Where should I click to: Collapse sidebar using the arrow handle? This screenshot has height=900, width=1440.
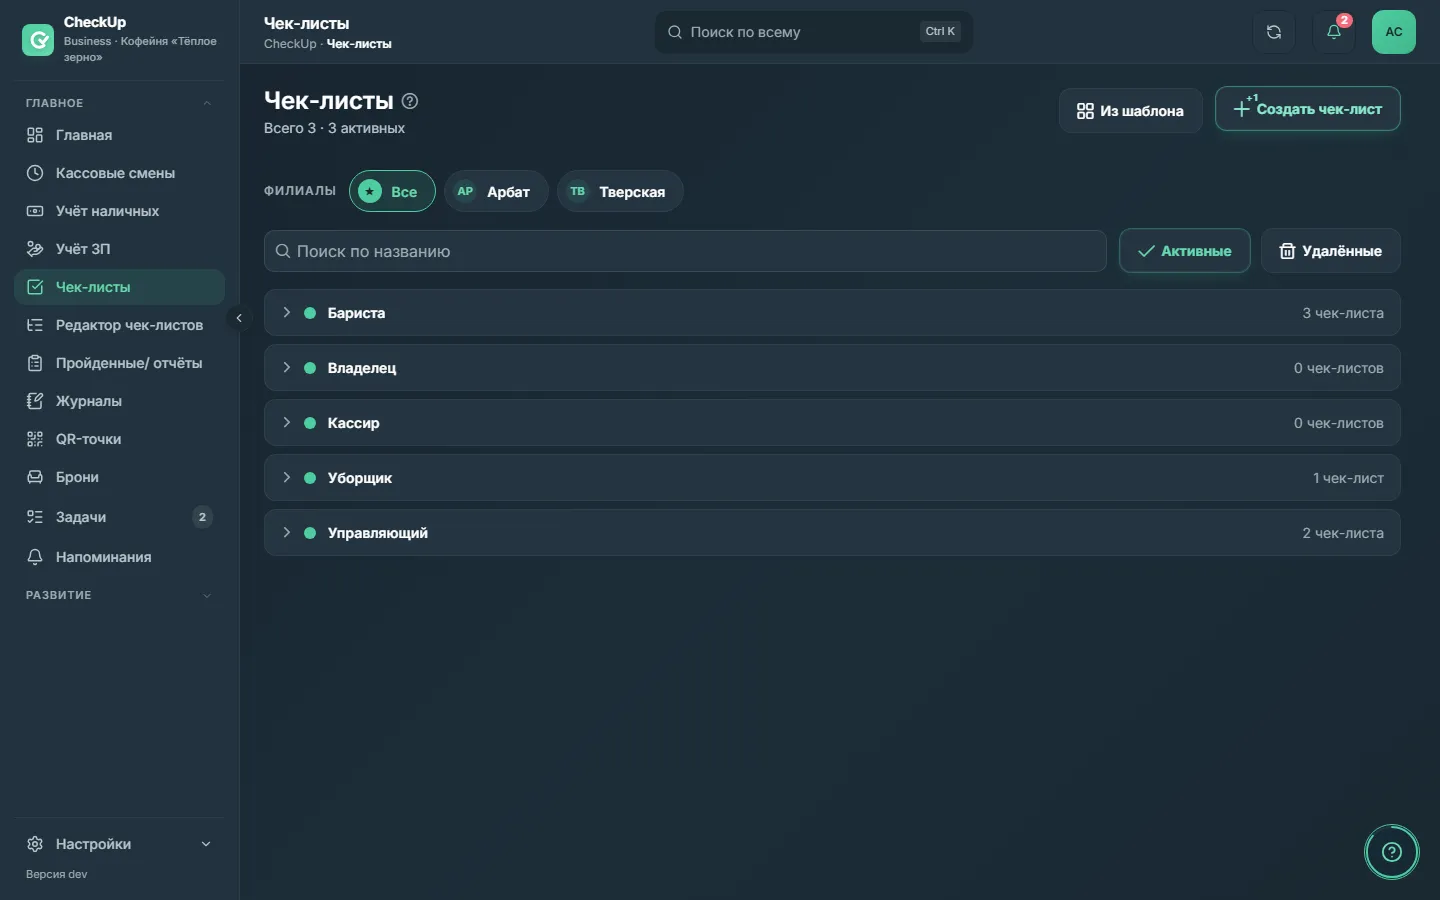(x=238, y=318)
